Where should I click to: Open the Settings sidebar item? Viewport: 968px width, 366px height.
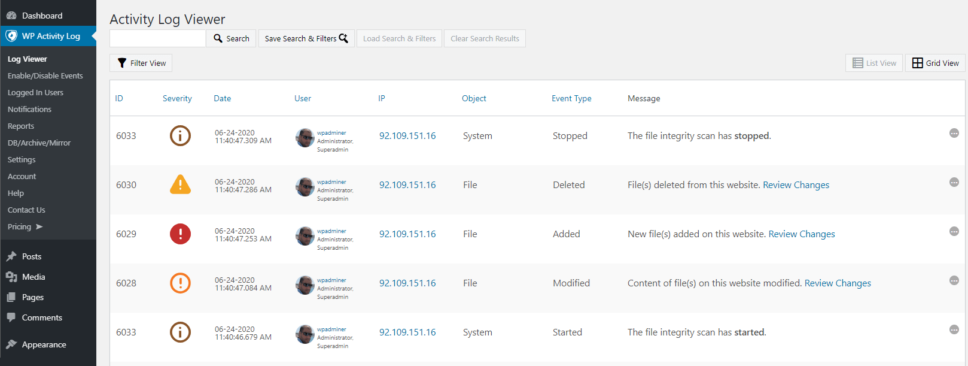pyautogui.click(x=22, y=159)
